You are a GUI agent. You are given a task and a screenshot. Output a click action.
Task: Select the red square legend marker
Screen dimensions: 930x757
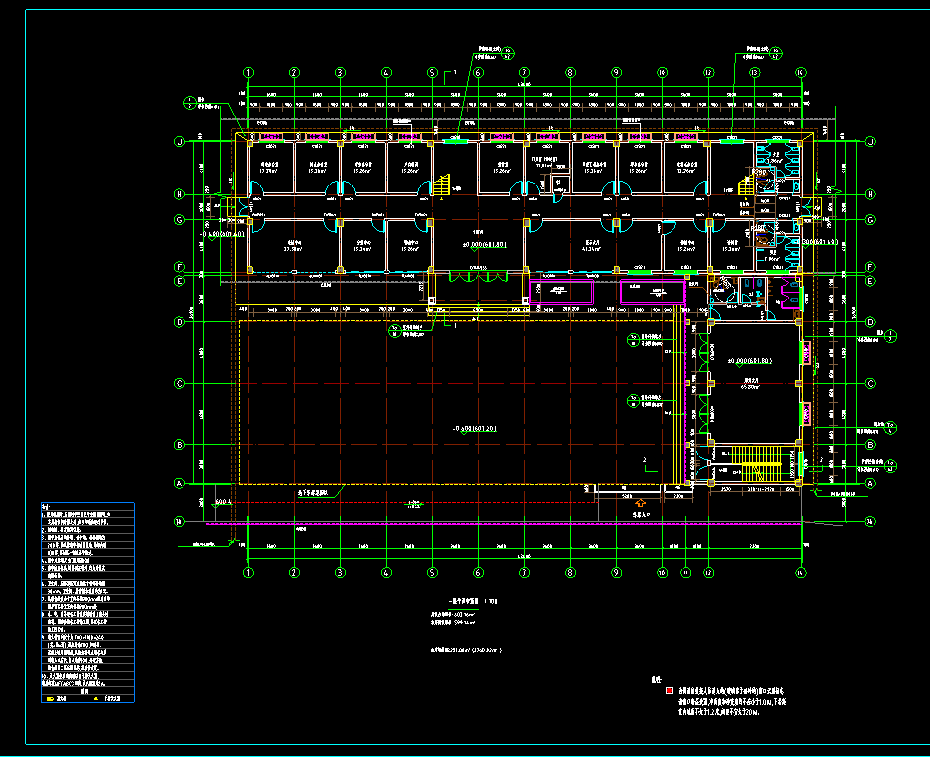[670, 691]
